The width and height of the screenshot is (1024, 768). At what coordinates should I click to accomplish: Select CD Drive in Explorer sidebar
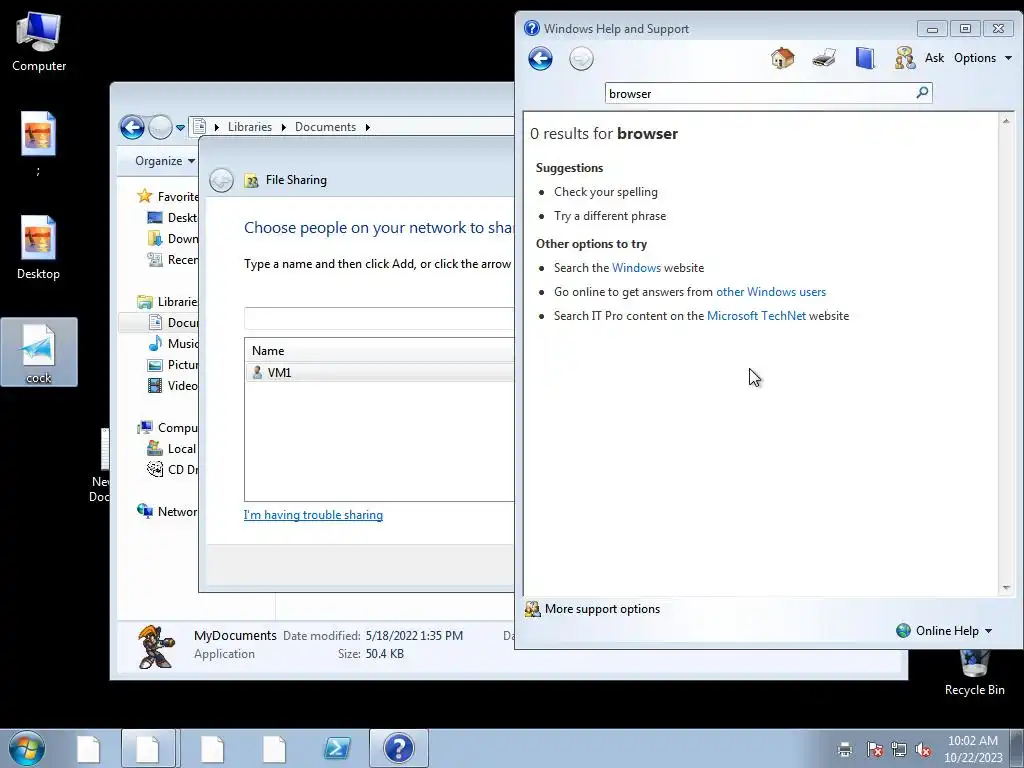[172, 470]
